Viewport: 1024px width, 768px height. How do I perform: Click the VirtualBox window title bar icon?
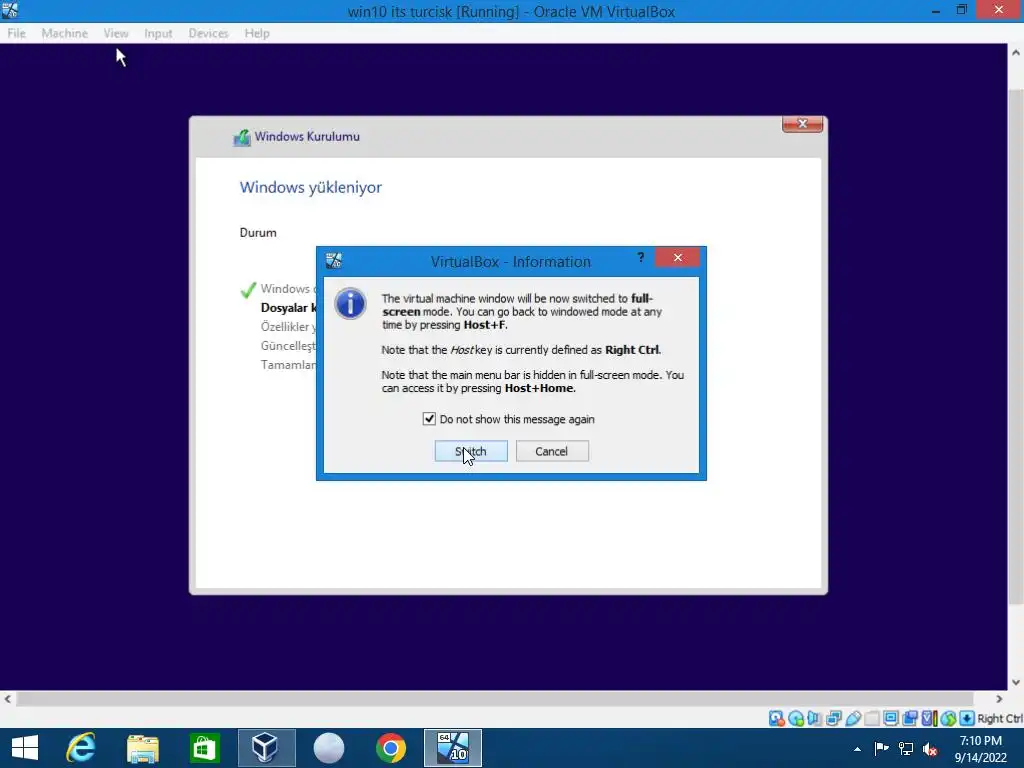(x=10, y=10)
